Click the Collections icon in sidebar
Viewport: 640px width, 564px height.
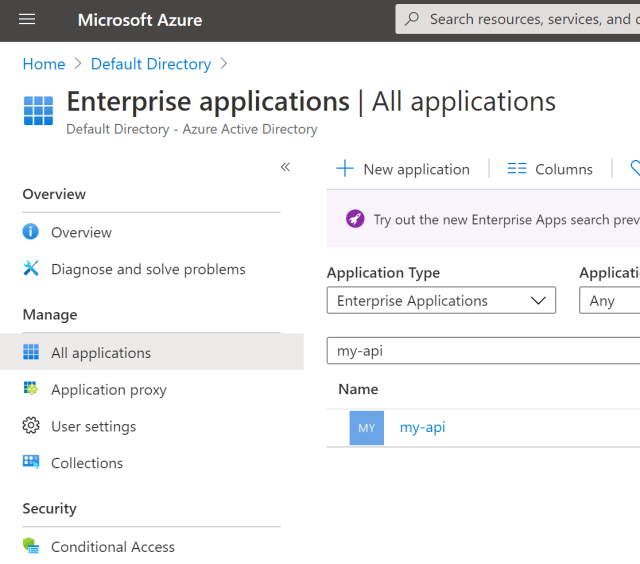point(31,463)
